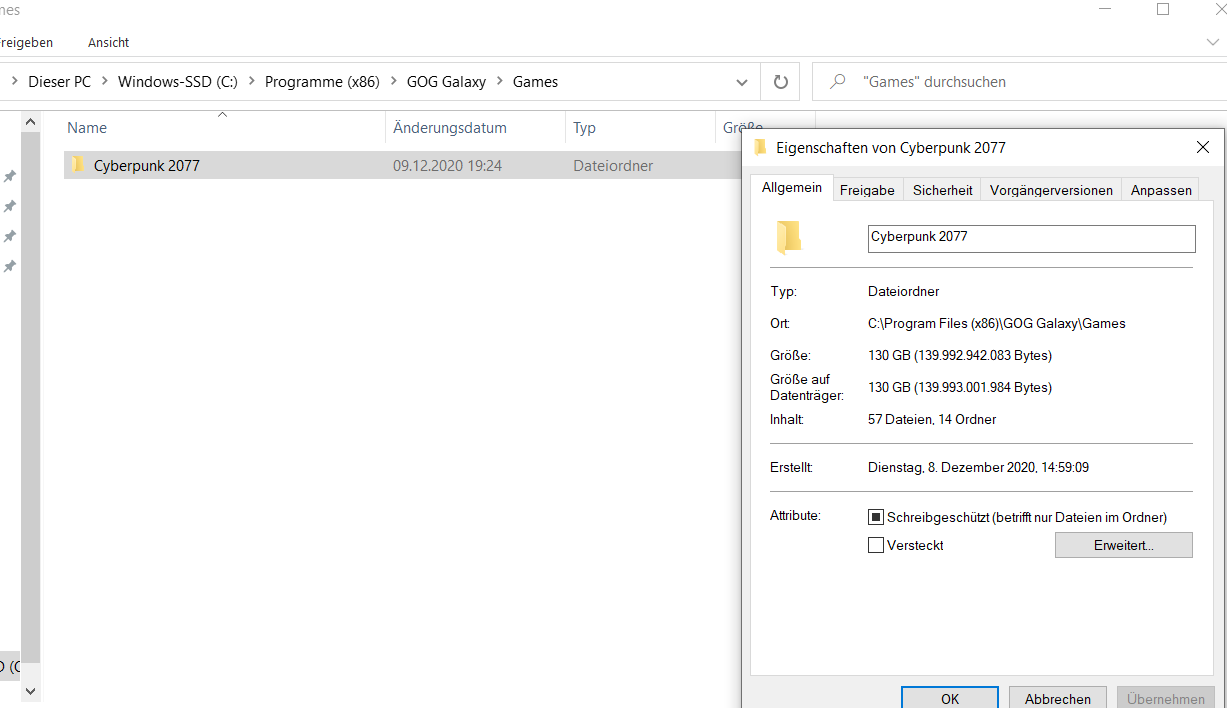Toggle the Schreibgeschützt checkbox
Image resolution: width=1227 pixels, height=708 pixels.
876,517
